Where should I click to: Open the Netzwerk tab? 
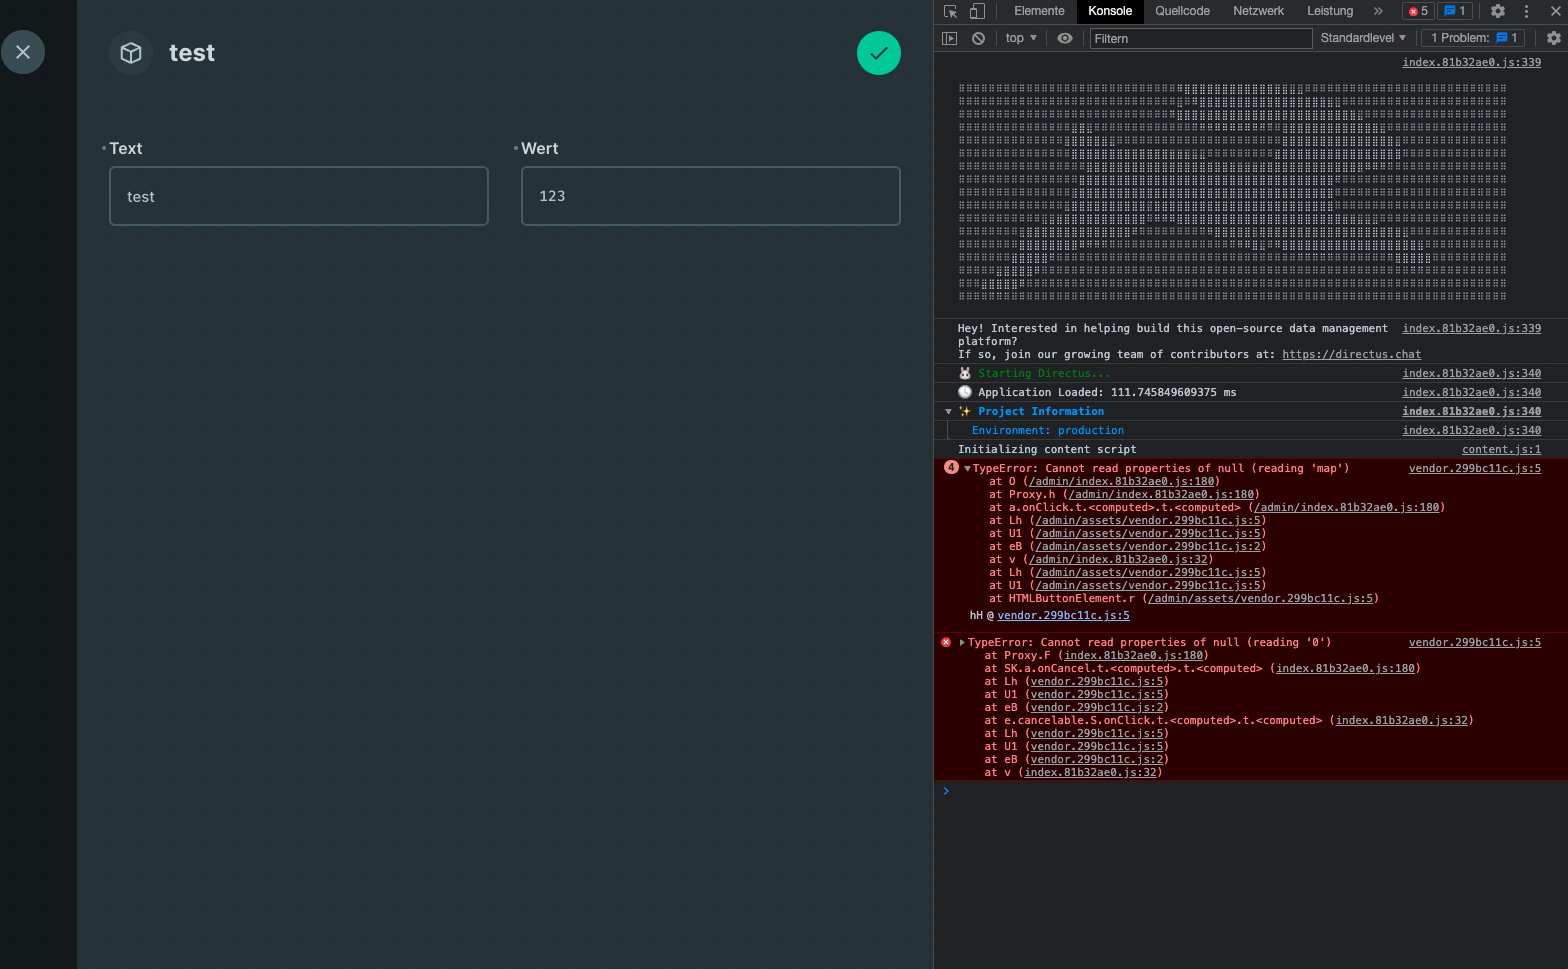[x=1258, y=11]
